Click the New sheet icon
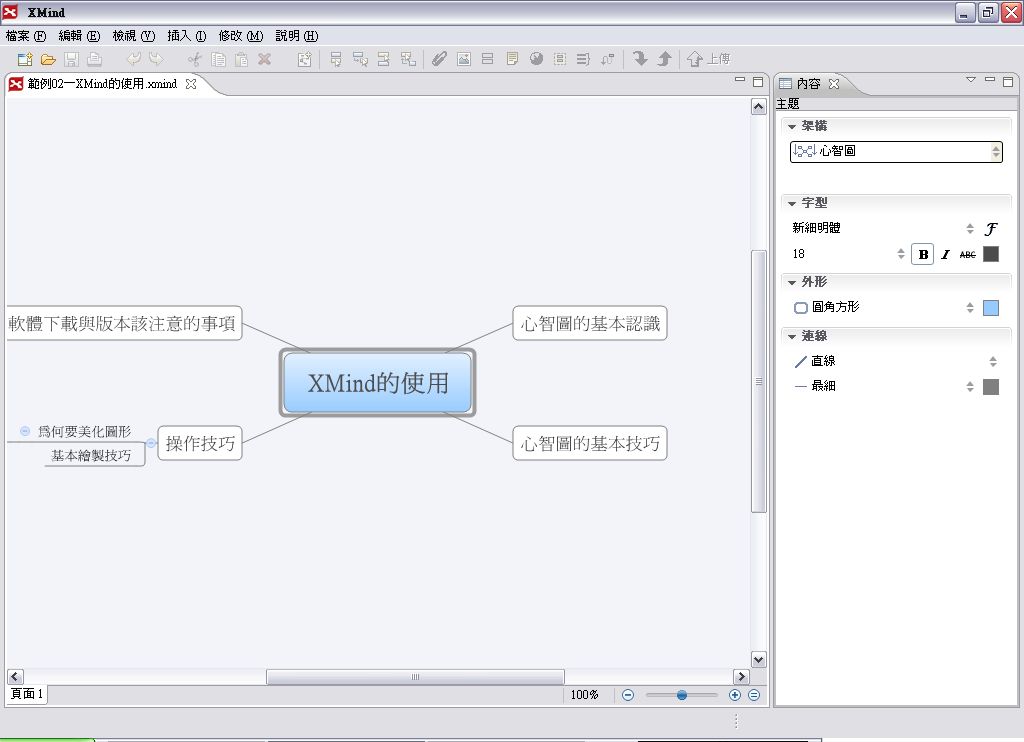 coord(304,59)
